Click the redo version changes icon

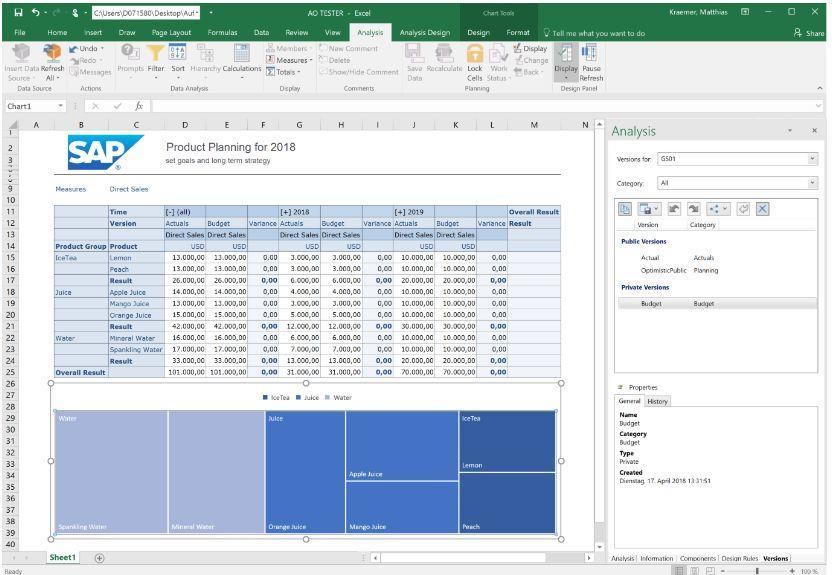click(694, 209)
